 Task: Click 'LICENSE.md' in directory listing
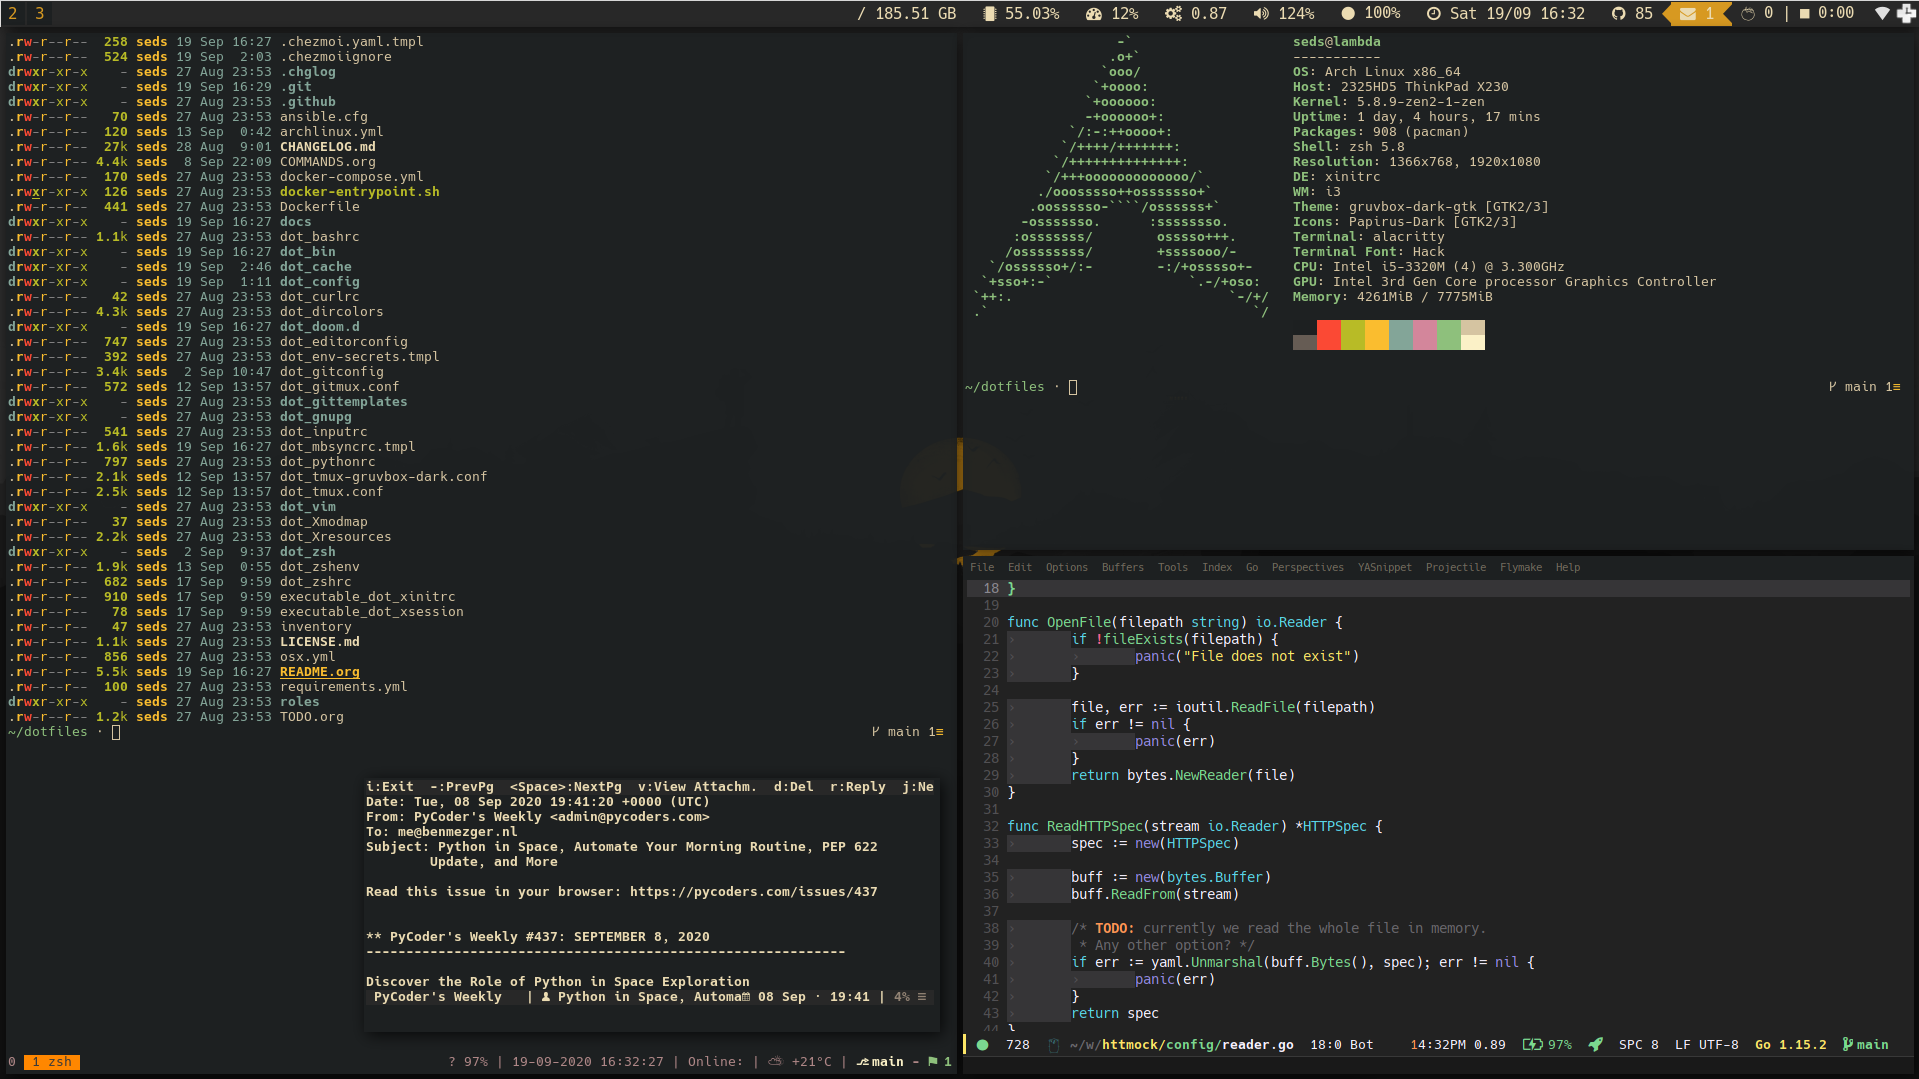pos(319,642)
